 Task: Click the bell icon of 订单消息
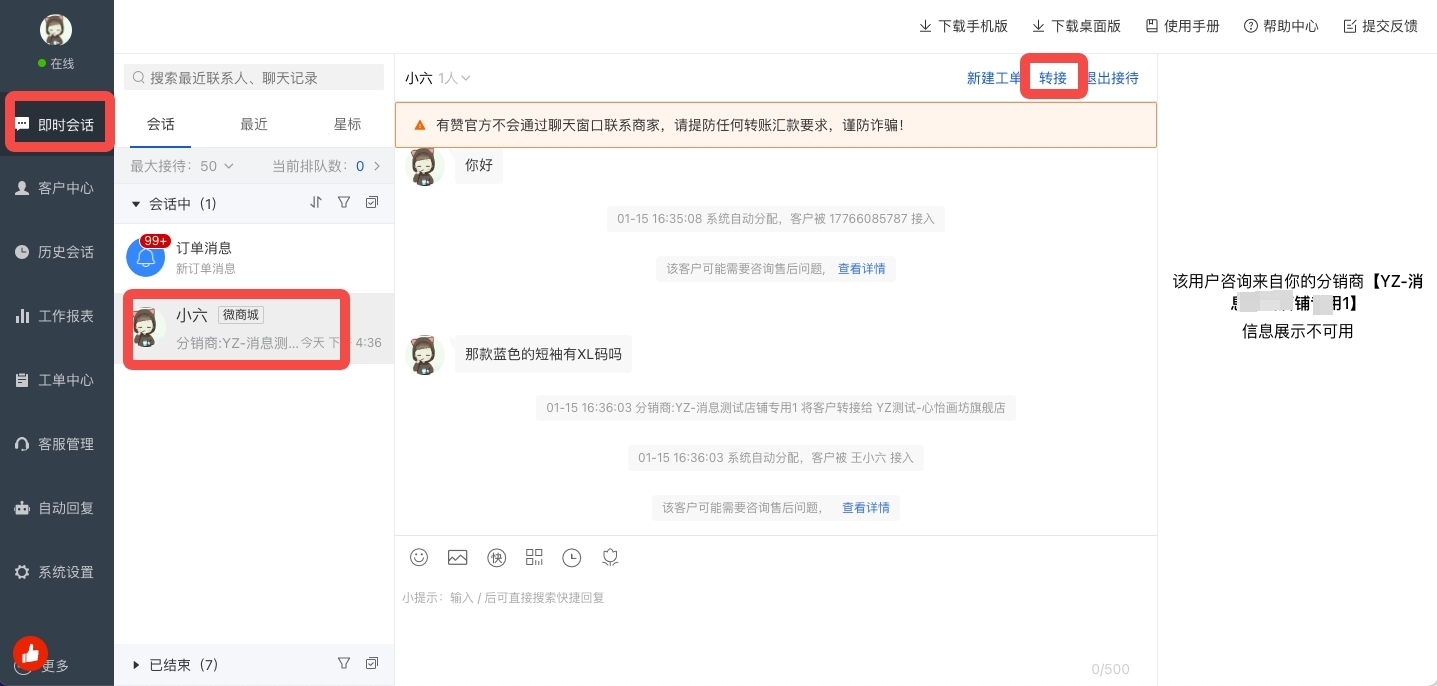pyautogui.click(x=146, y=258)
